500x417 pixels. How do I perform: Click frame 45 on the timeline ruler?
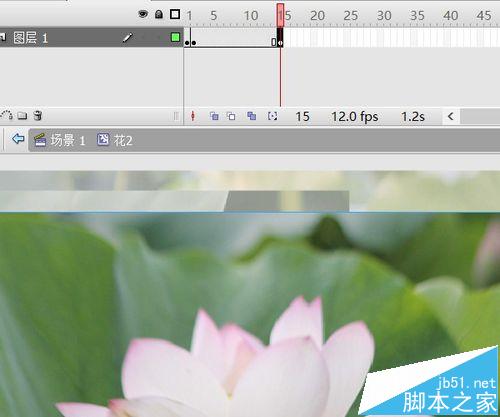484,16
